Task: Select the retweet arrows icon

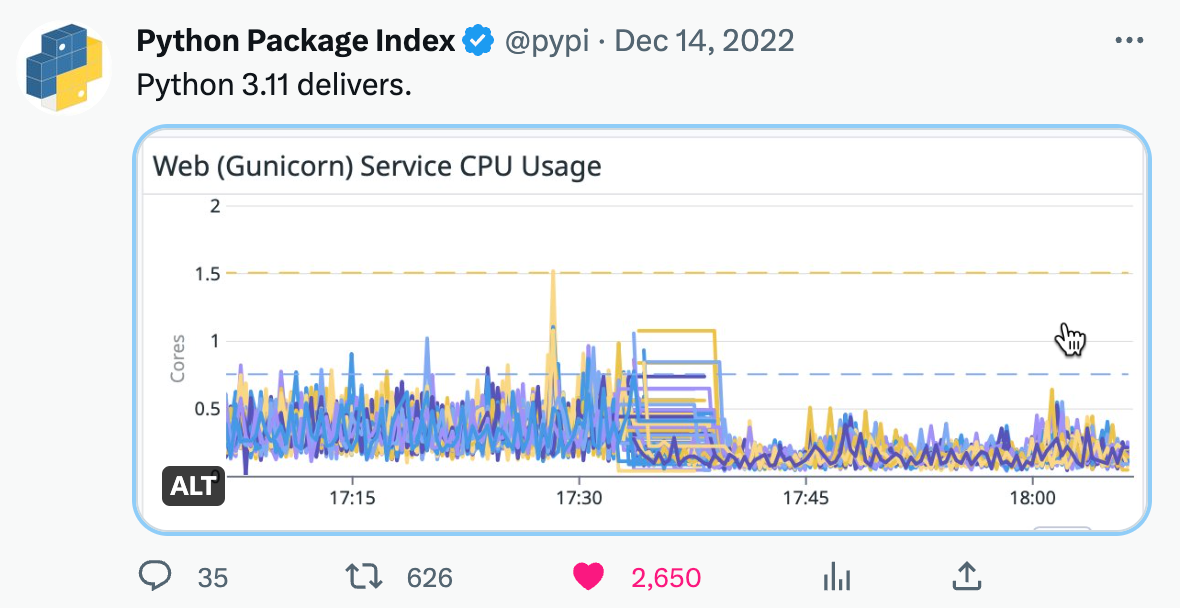Action: point(364,577)
